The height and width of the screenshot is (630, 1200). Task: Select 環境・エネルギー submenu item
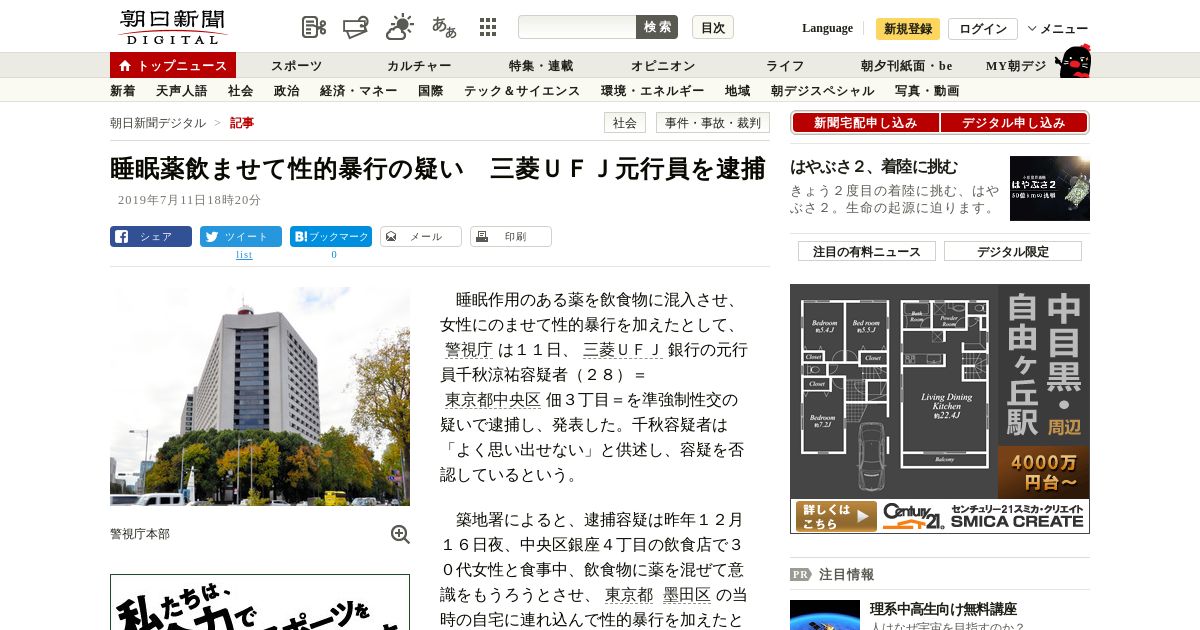coord(653,91)
